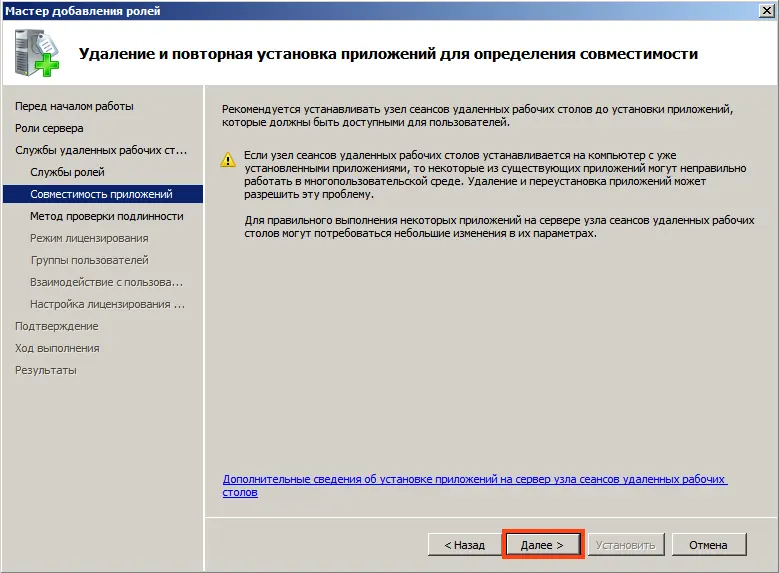The height and width of the screenshot is (573, 779).
Task: Click the Взаимодействие с пользова... step
Action: (x=107, y=282)
